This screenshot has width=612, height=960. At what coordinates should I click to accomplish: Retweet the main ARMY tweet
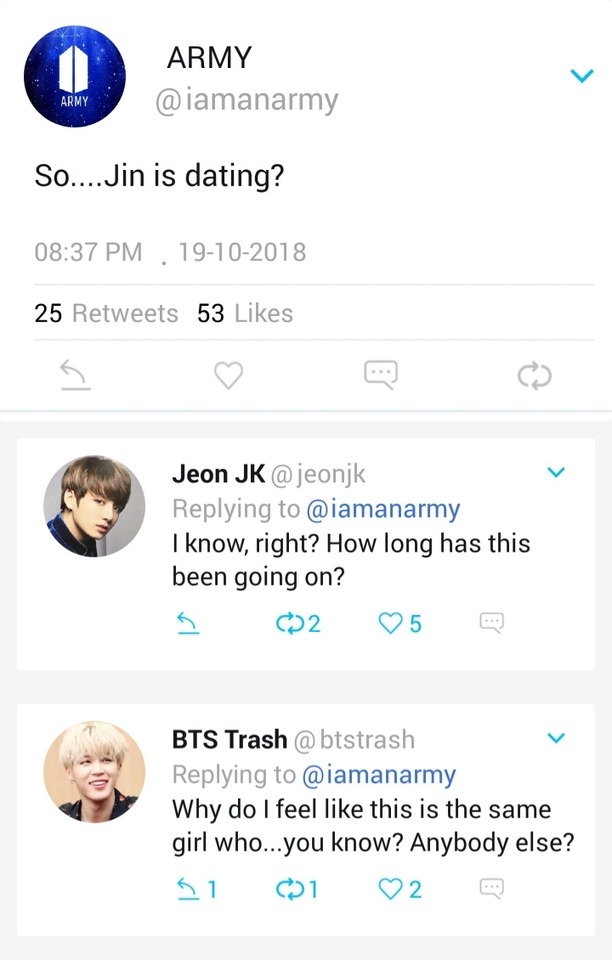click(x=534, y=375)
